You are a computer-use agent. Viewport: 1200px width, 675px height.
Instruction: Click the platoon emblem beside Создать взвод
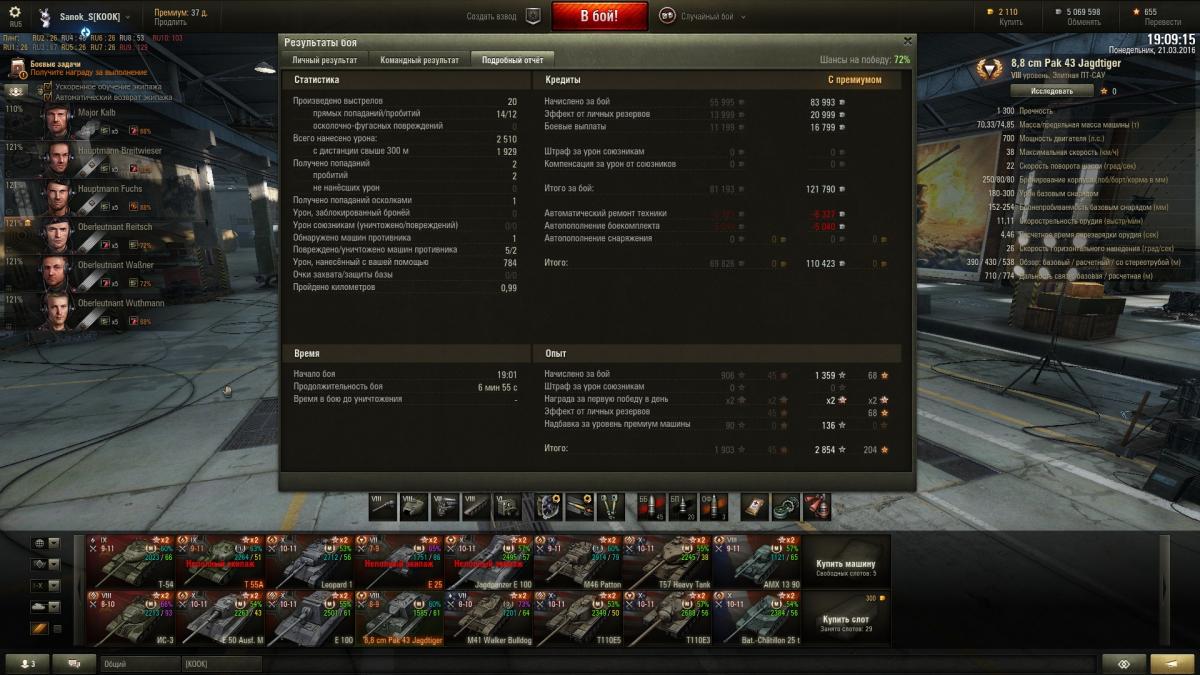click(x=533, y=16)
